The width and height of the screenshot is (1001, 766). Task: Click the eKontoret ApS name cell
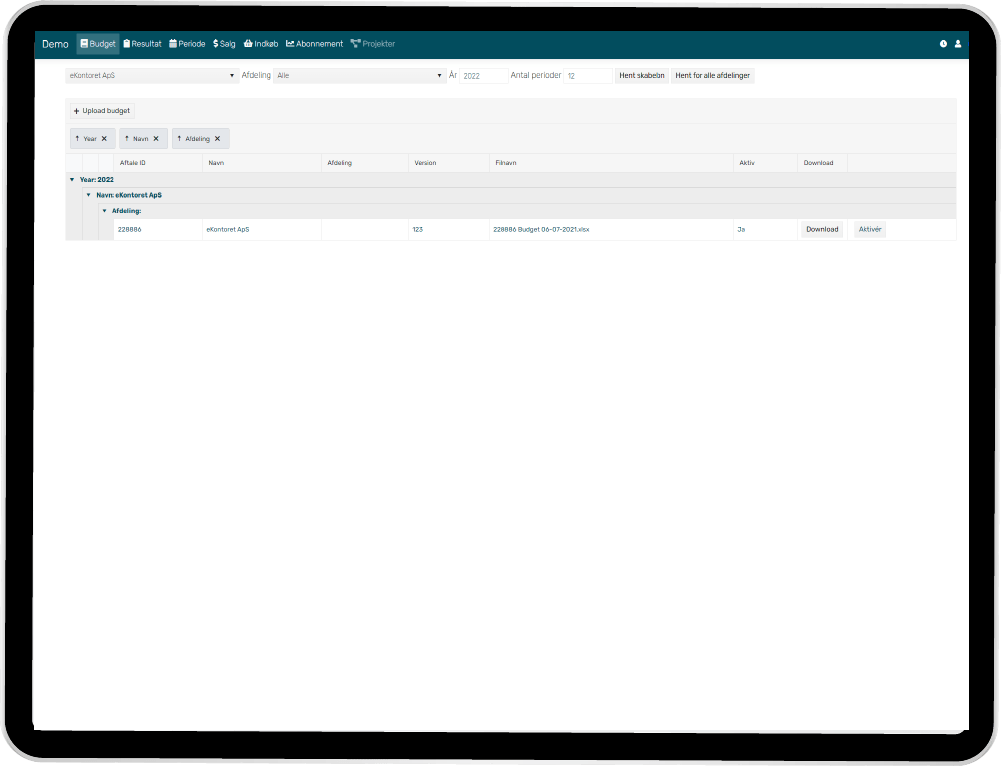262,230
